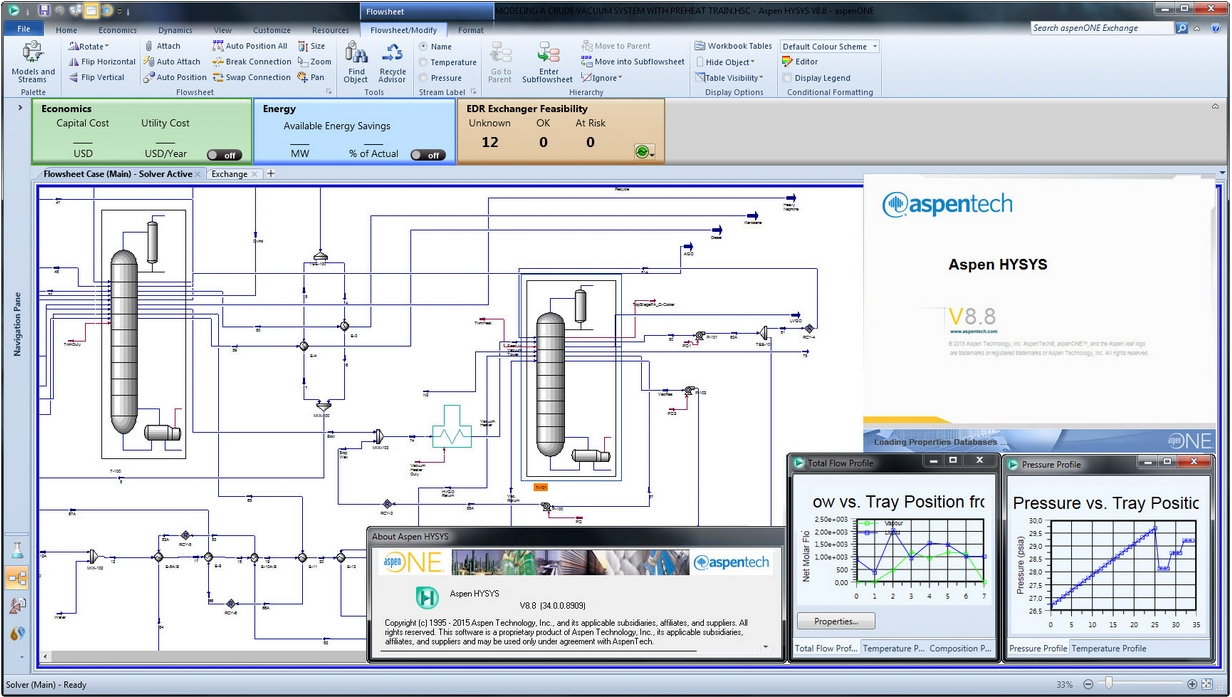Open the Recycle Advisor
Image resolution: width=1232 pixels, height=697 pixels.
tap(393, 62)
